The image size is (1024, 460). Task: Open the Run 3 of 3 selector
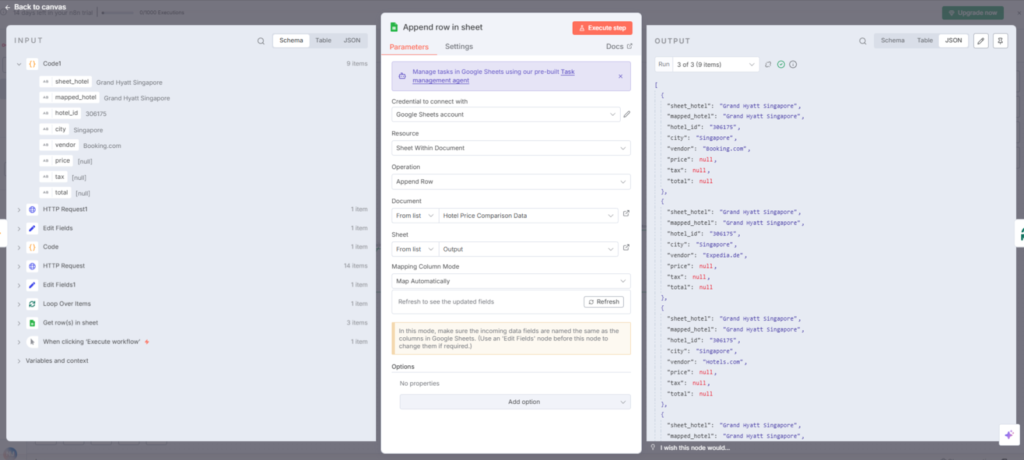point(707,64)
